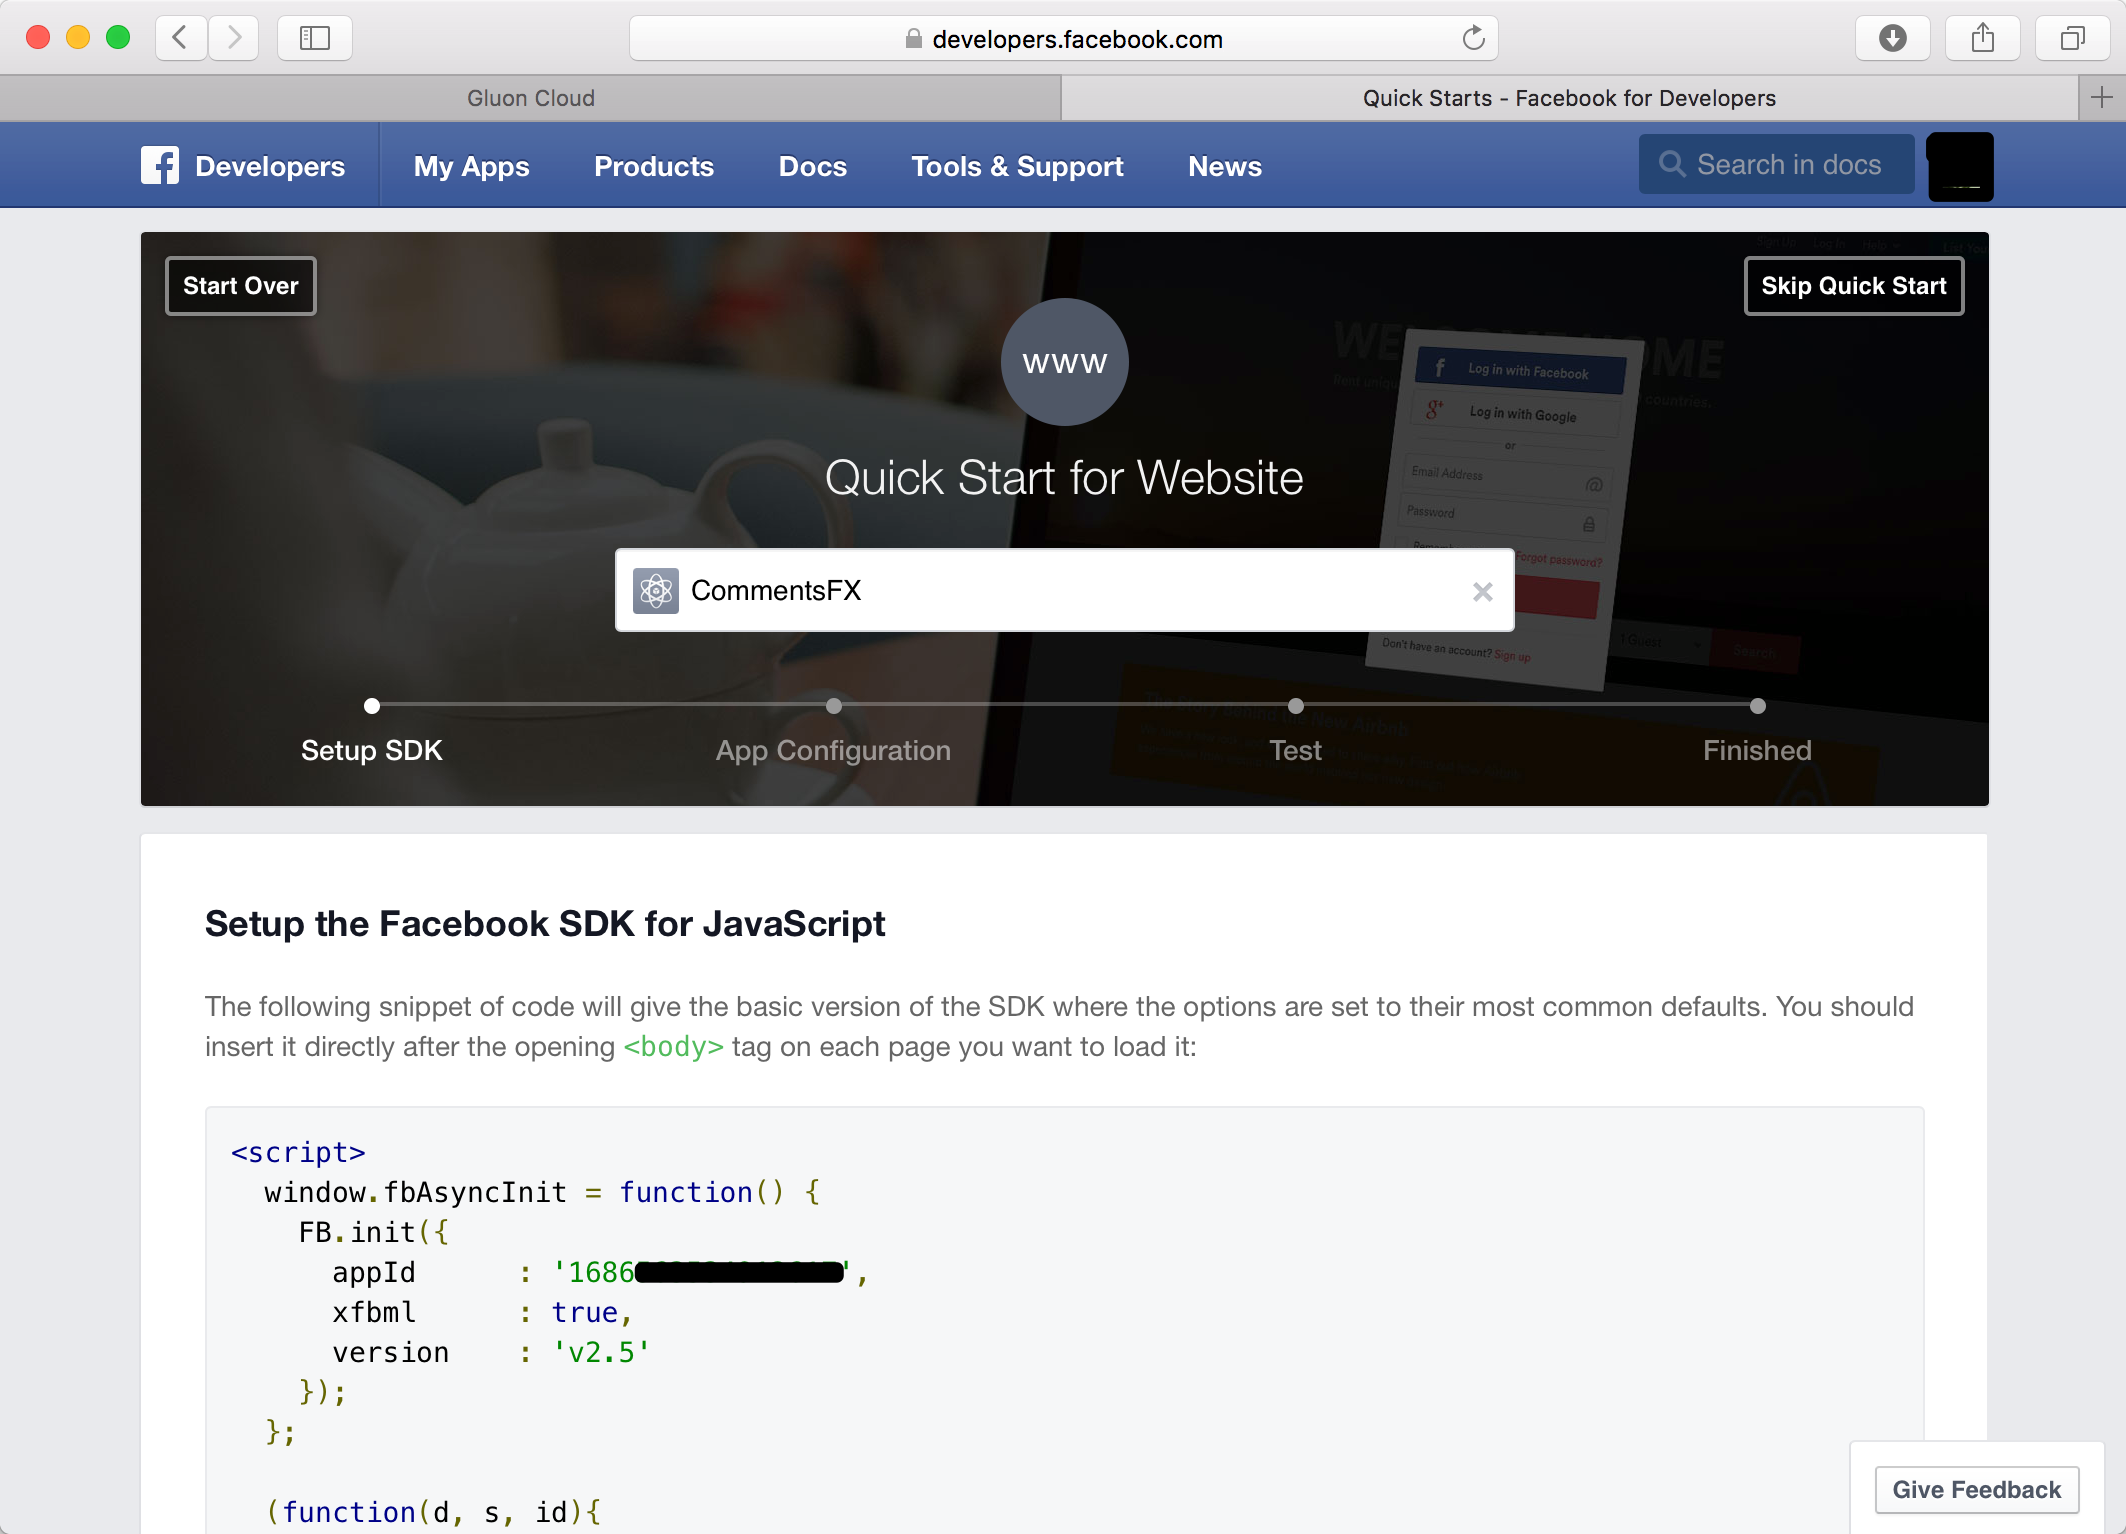Go forward using Safari's forward arrow
Screen dimensions: 2126x1534
click(234, 38)
